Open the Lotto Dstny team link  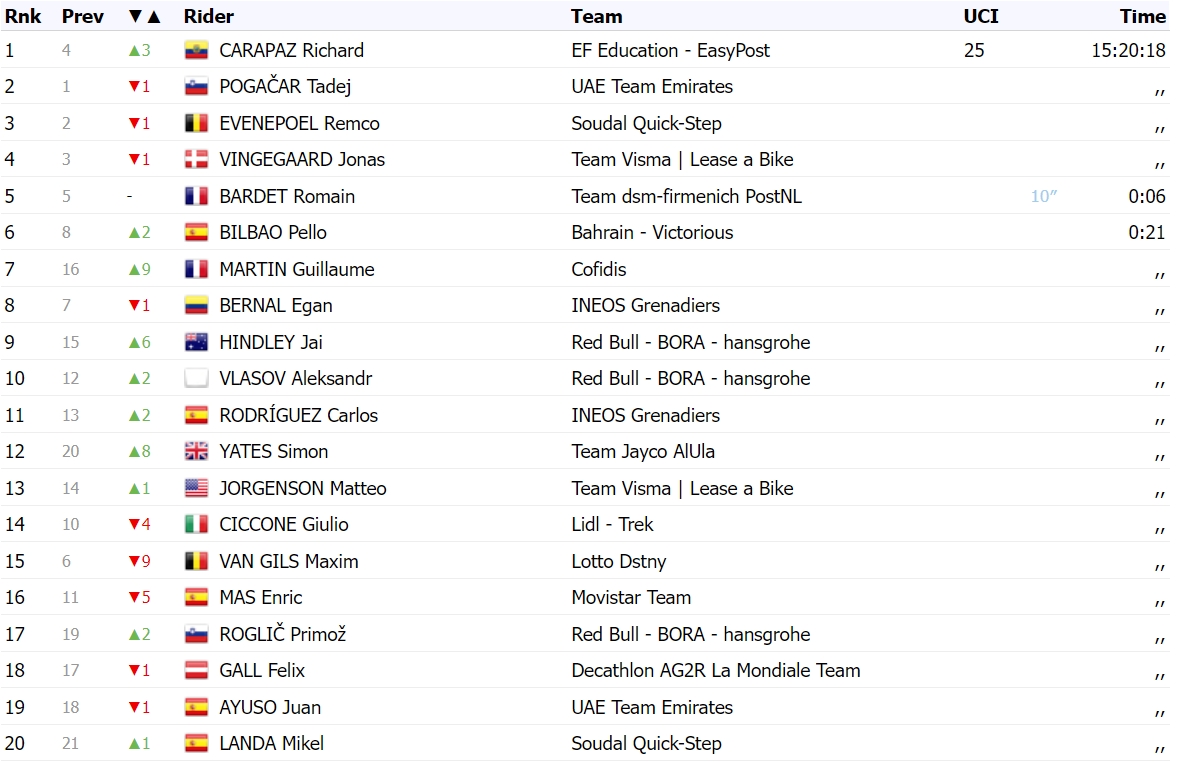click(x=619, y=561)
